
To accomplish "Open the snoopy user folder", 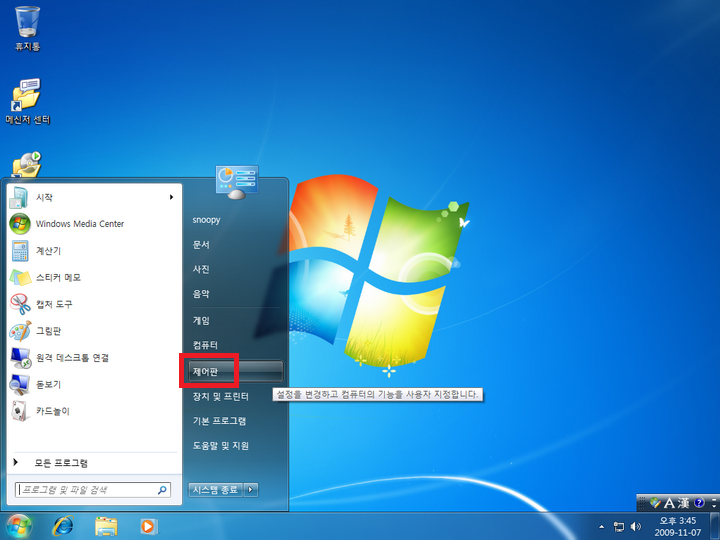I will point(206,220).
